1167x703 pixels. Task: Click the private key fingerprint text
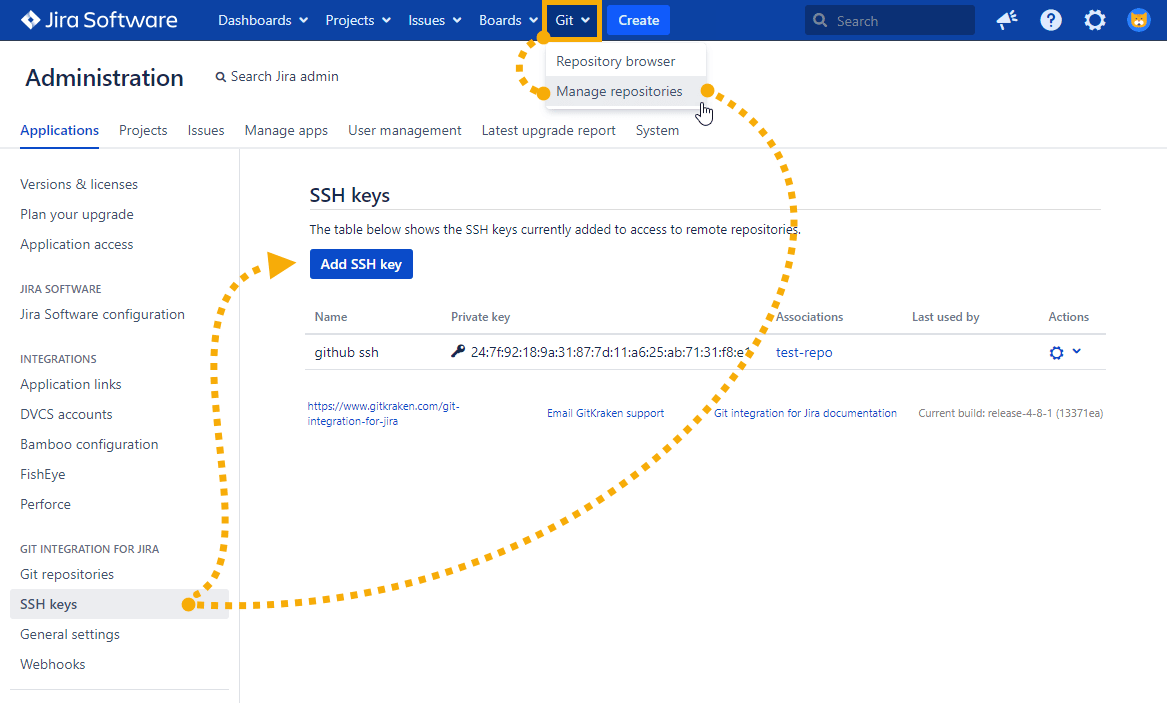pyautogui.click(x=610, y=353)
